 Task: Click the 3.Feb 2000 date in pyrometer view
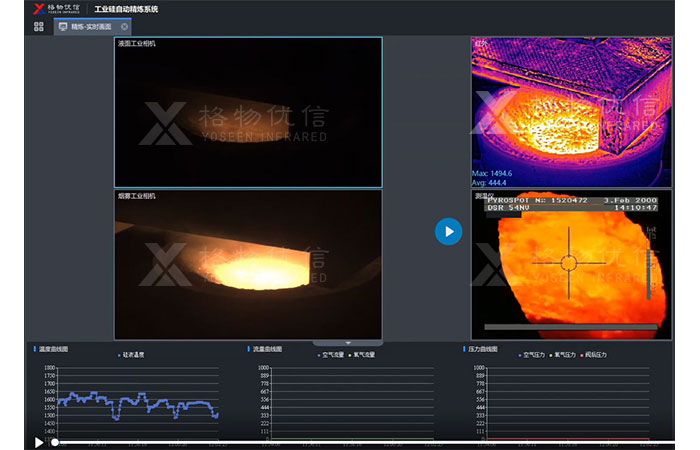point(630,200)
